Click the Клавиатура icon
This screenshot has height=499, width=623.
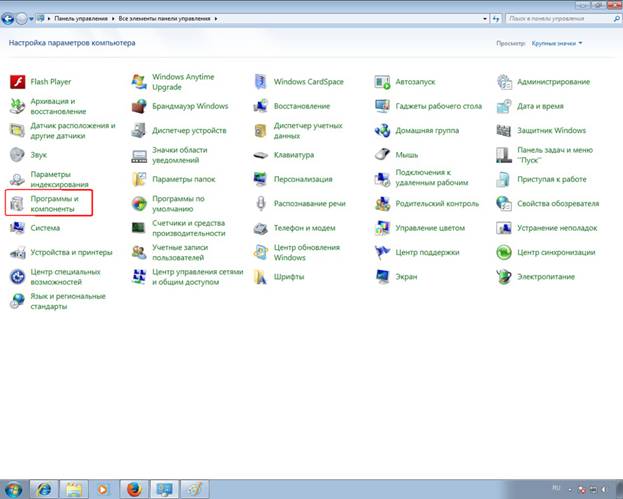point(261,155)
